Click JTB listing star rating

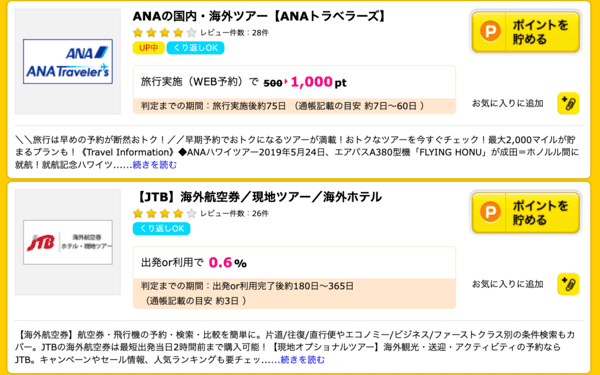pos(165,214)
